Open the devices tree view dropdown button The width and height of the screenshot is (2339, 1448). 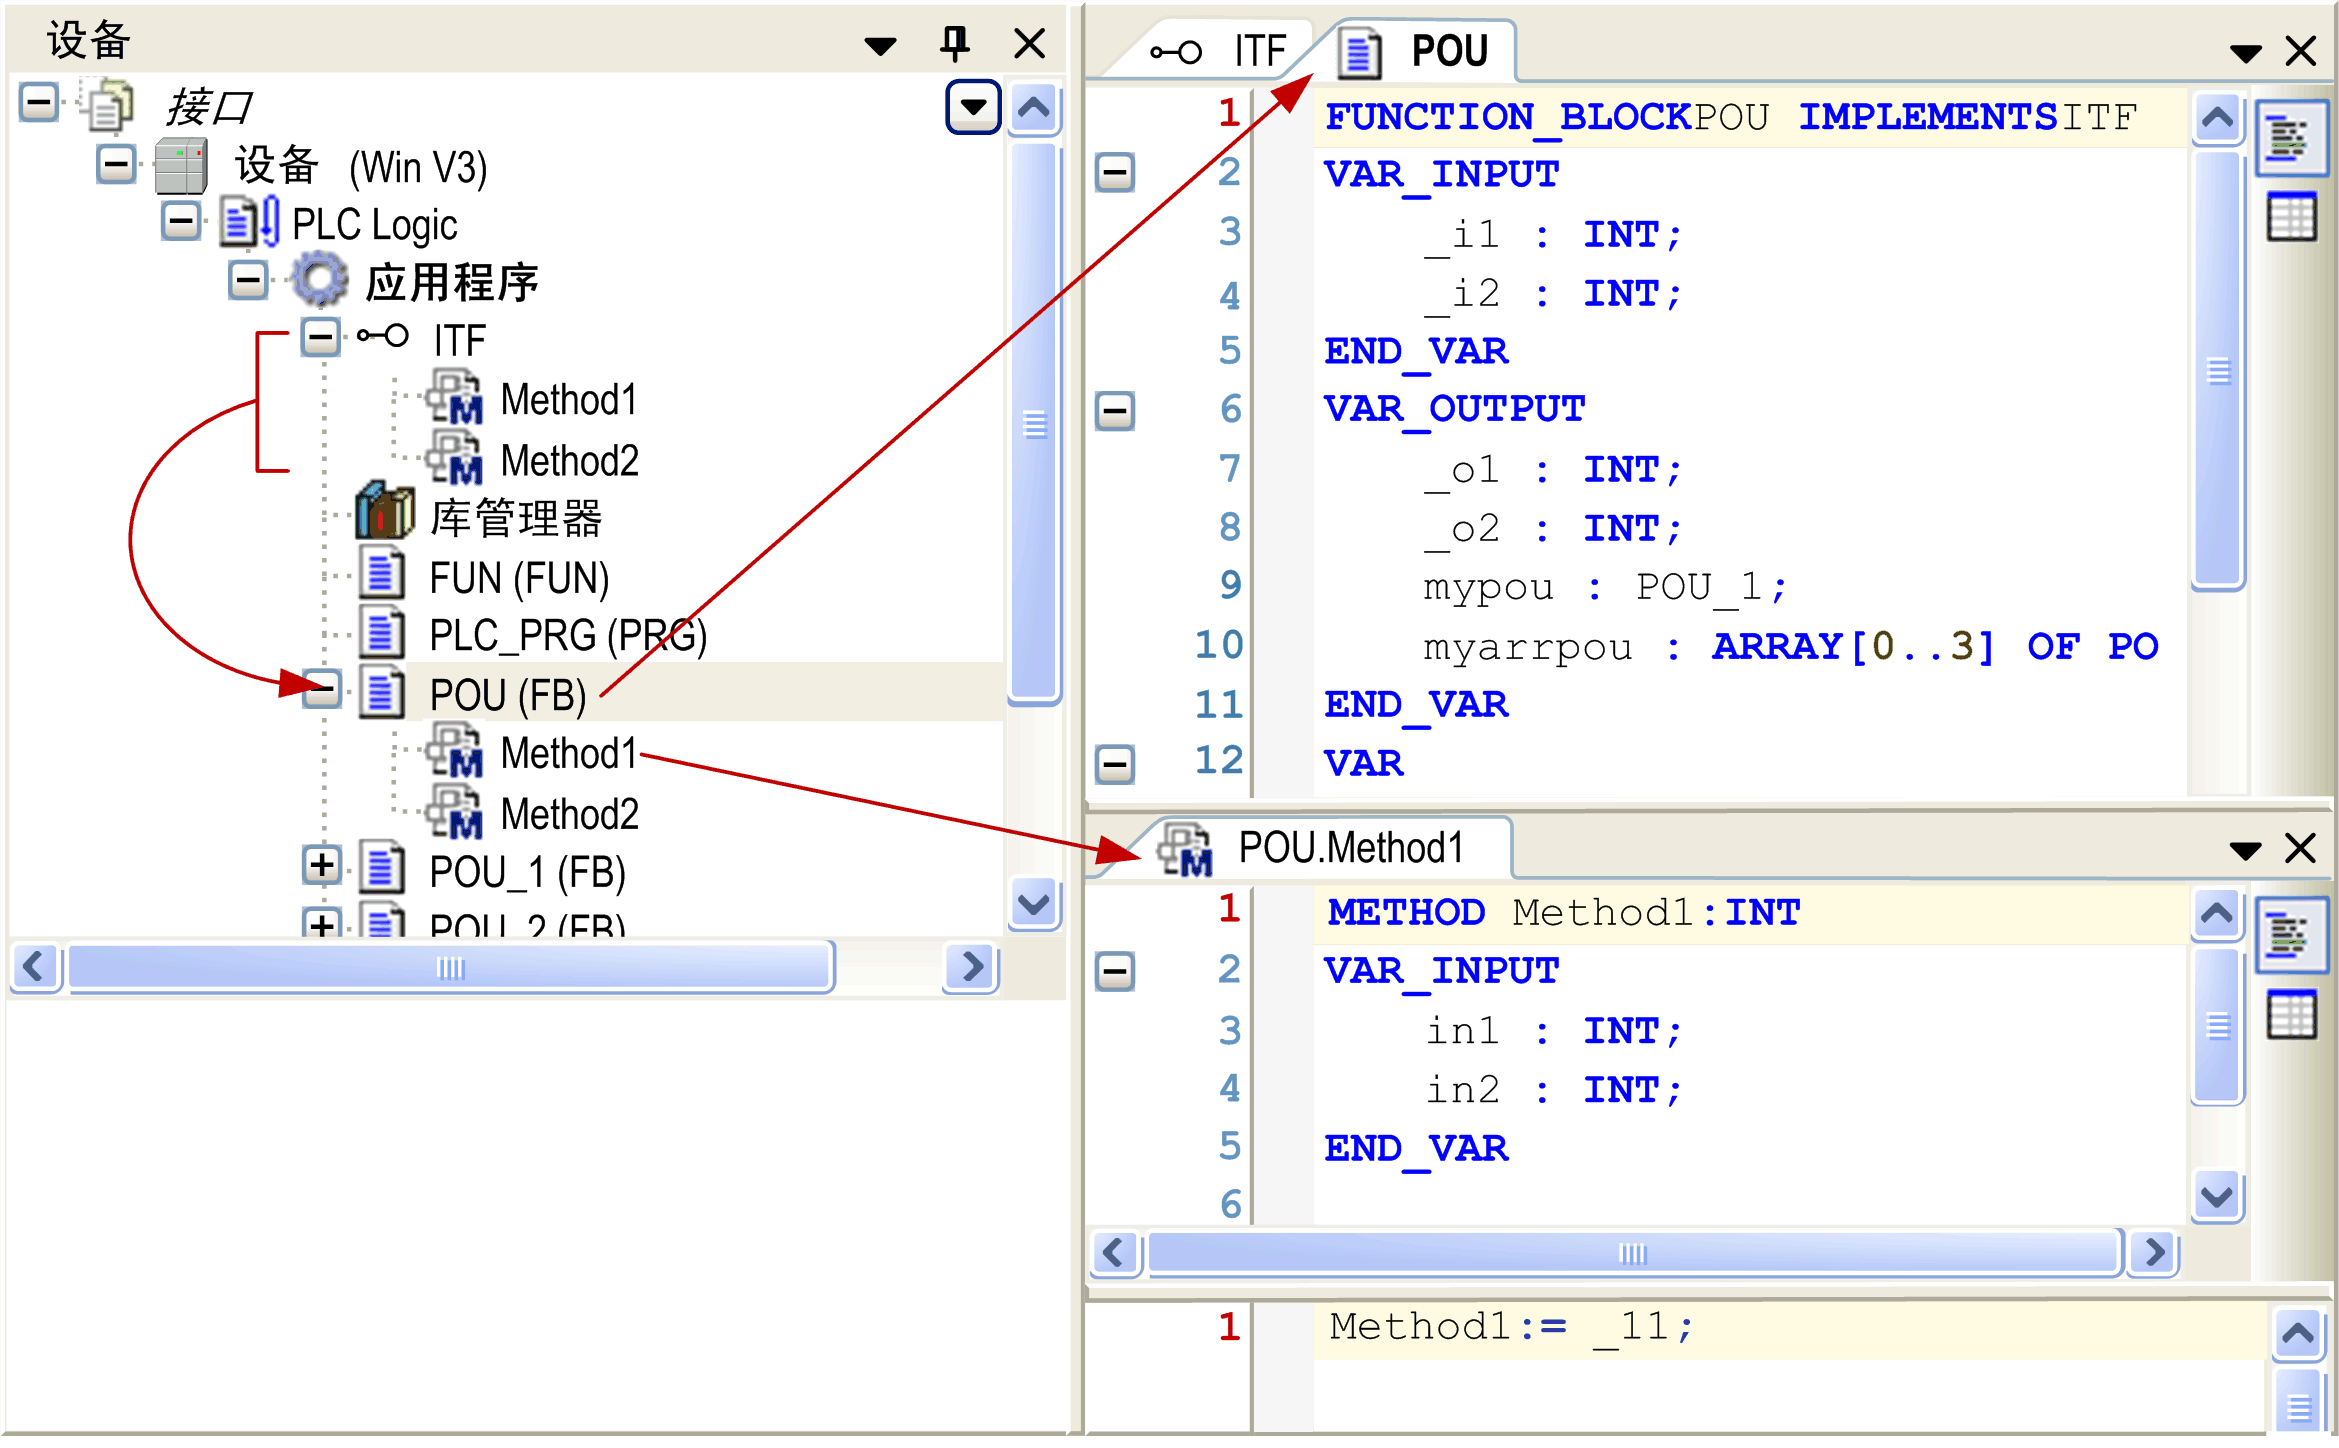click(972, 106)
